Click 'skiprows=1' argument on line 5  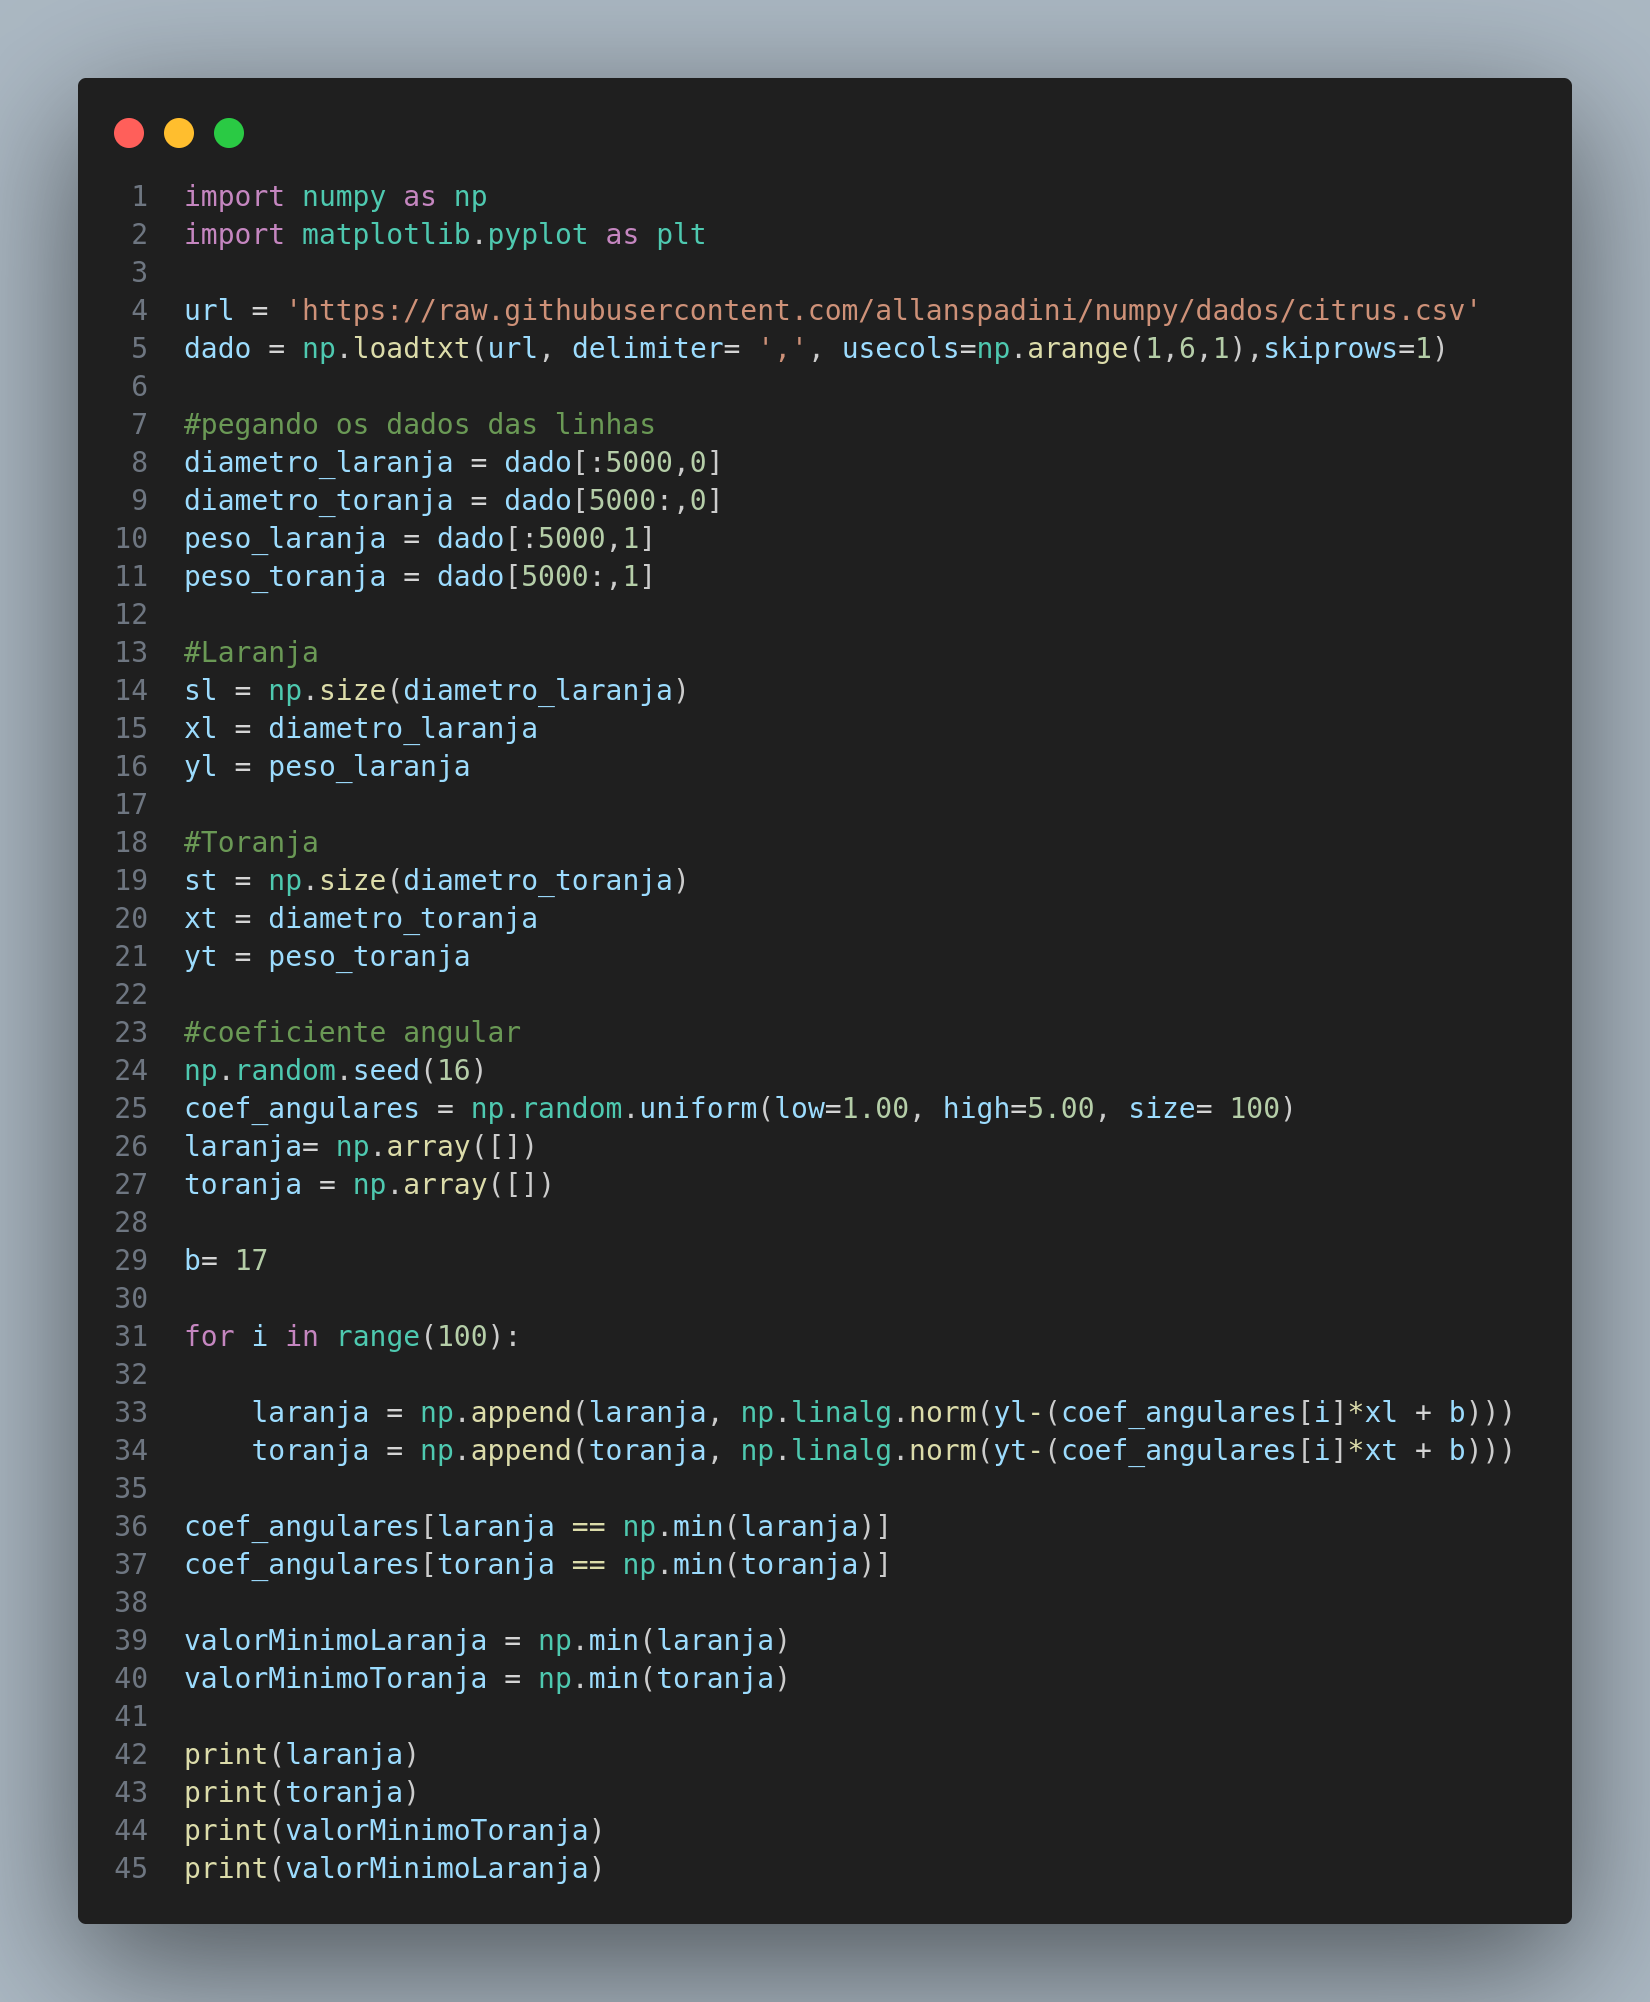[x=1347, y=349]
